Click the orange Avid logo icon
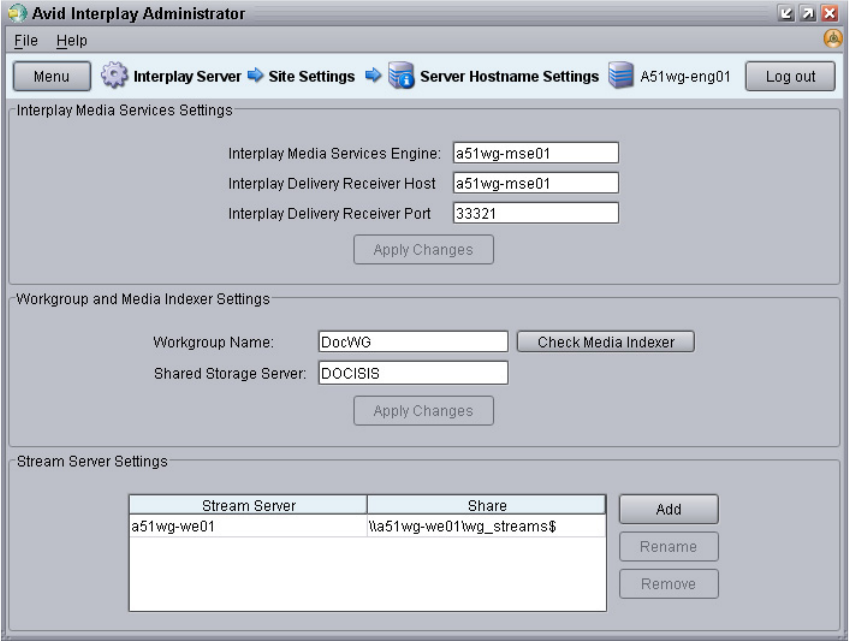The image size is (849, 641). point(833,39)
